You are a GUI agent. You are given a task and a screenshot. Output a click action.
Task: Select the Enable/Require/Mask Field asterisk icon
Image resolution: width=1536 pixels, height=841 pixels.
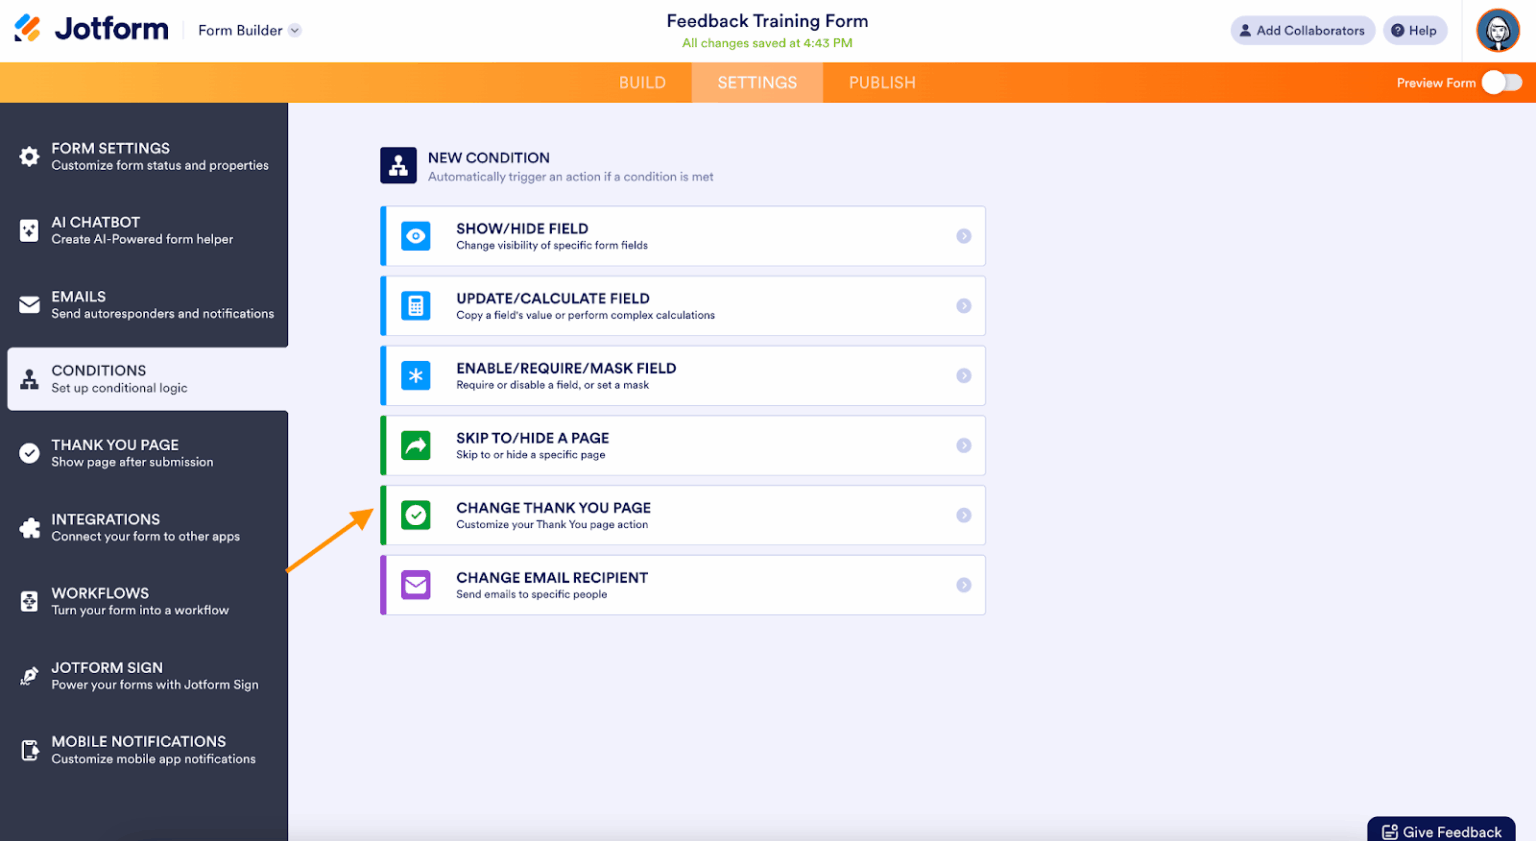(415, 376)
